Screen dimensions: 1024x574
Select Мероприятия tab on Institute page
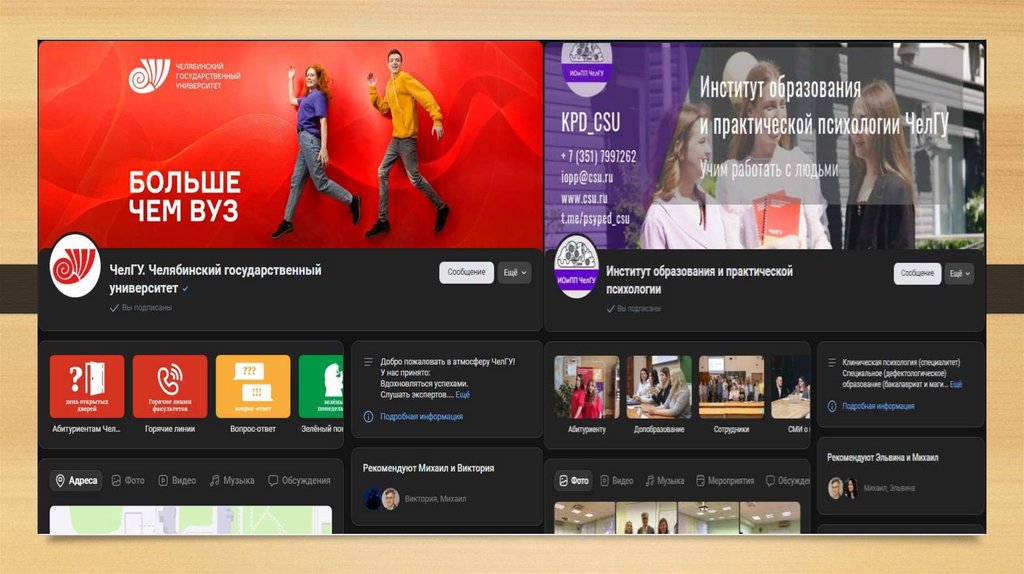click(x=724, y=481)
